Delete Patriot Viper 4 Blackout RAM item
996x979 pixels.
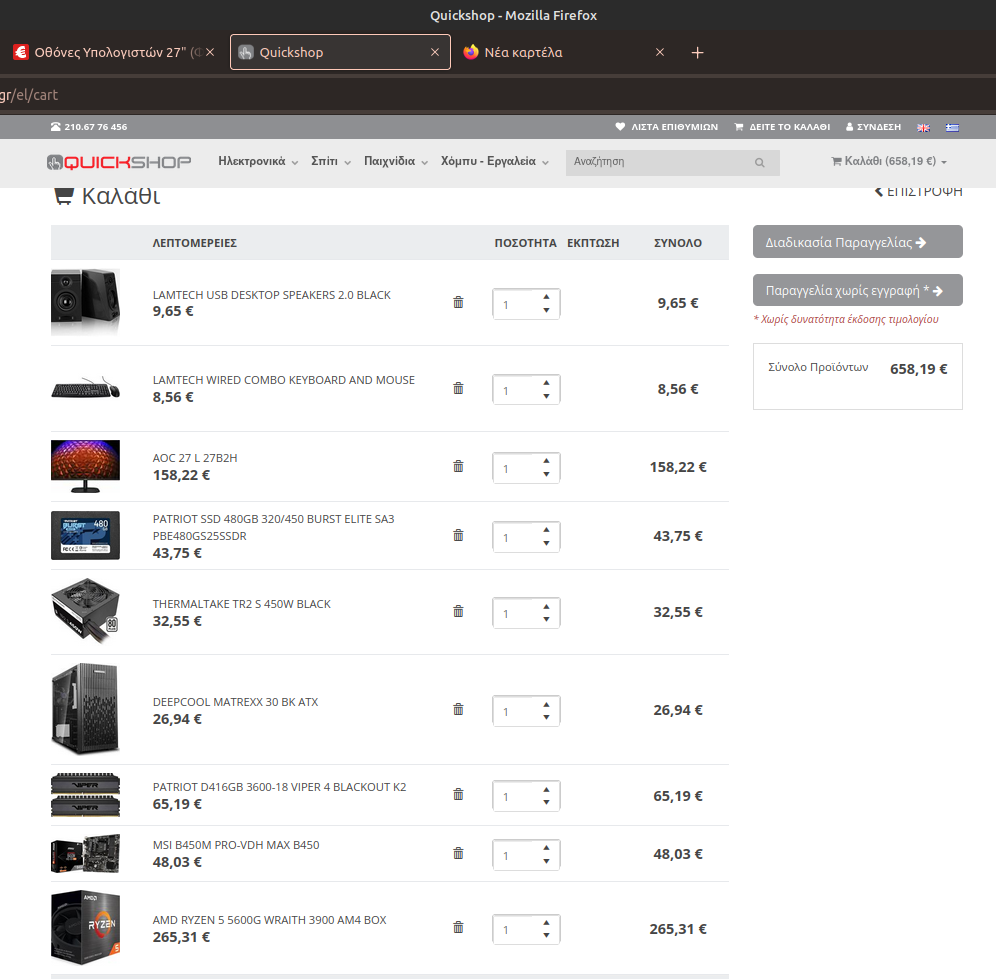click(x=458, y=794)
